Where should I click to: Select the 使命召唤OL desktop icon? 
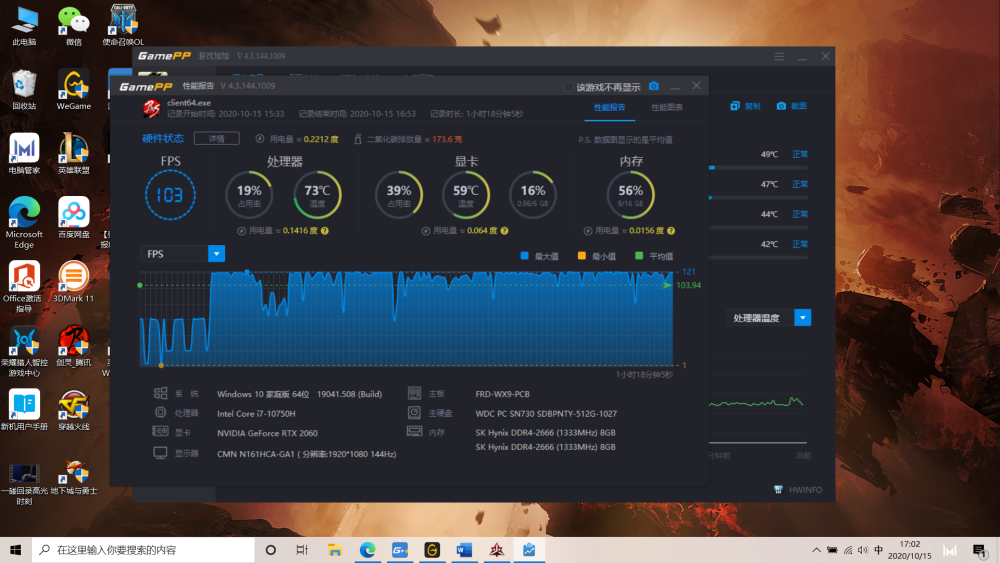coord(123,26)
